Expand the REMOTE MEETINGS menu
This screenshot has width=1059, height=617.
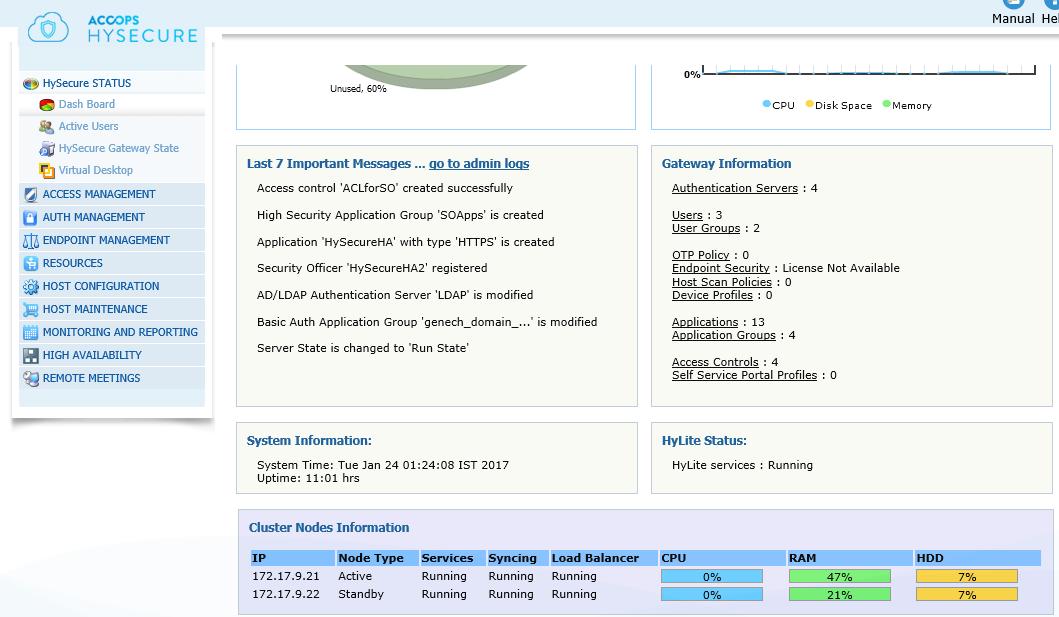(x=92, y=378)
